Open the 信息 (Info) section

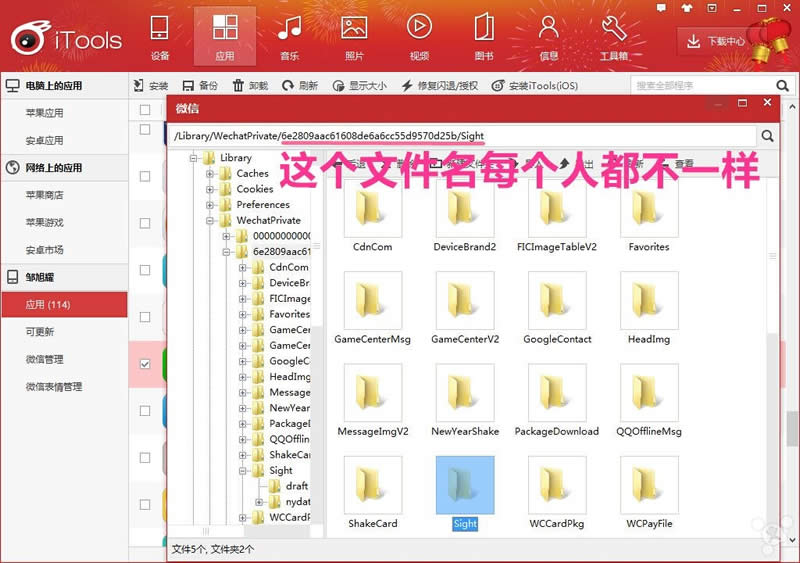pos(549,37)
